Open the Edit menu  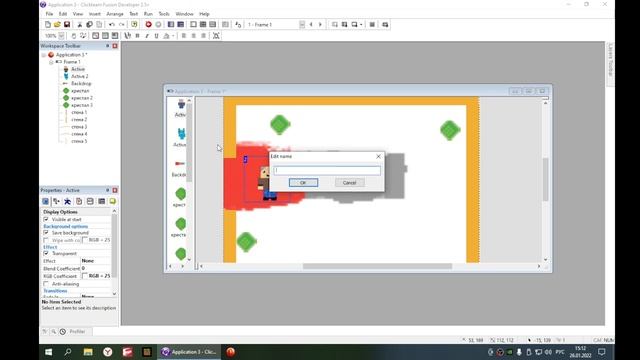point(63,14)
